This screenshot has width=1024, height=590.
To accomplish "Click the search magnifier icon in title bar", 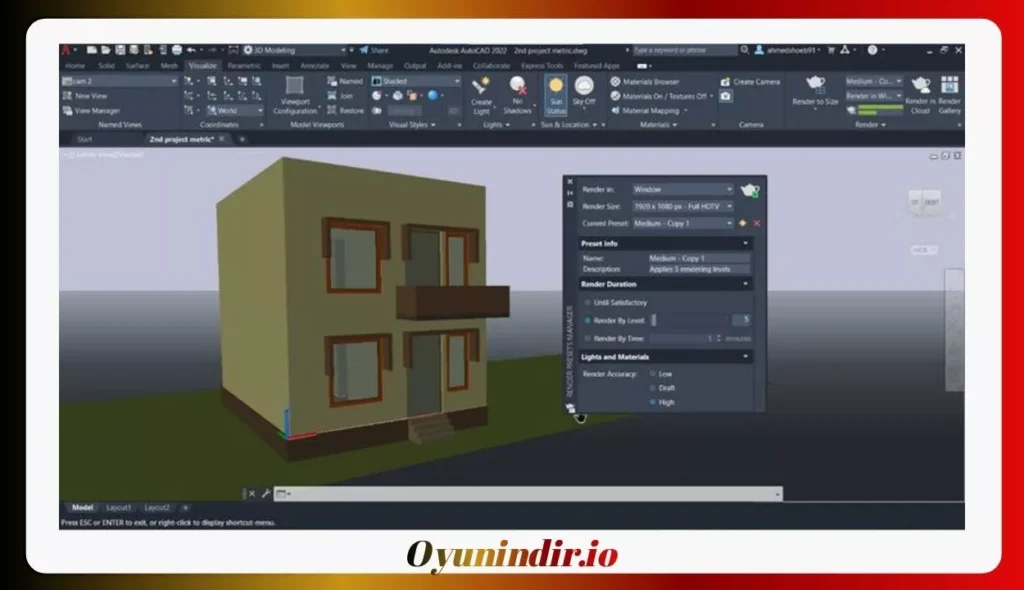I will click(744, 50).
